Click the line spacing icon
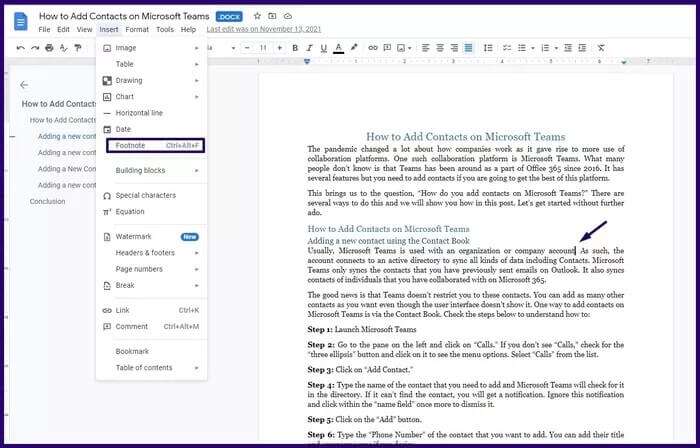700x448 pixels. coord(490,48)
